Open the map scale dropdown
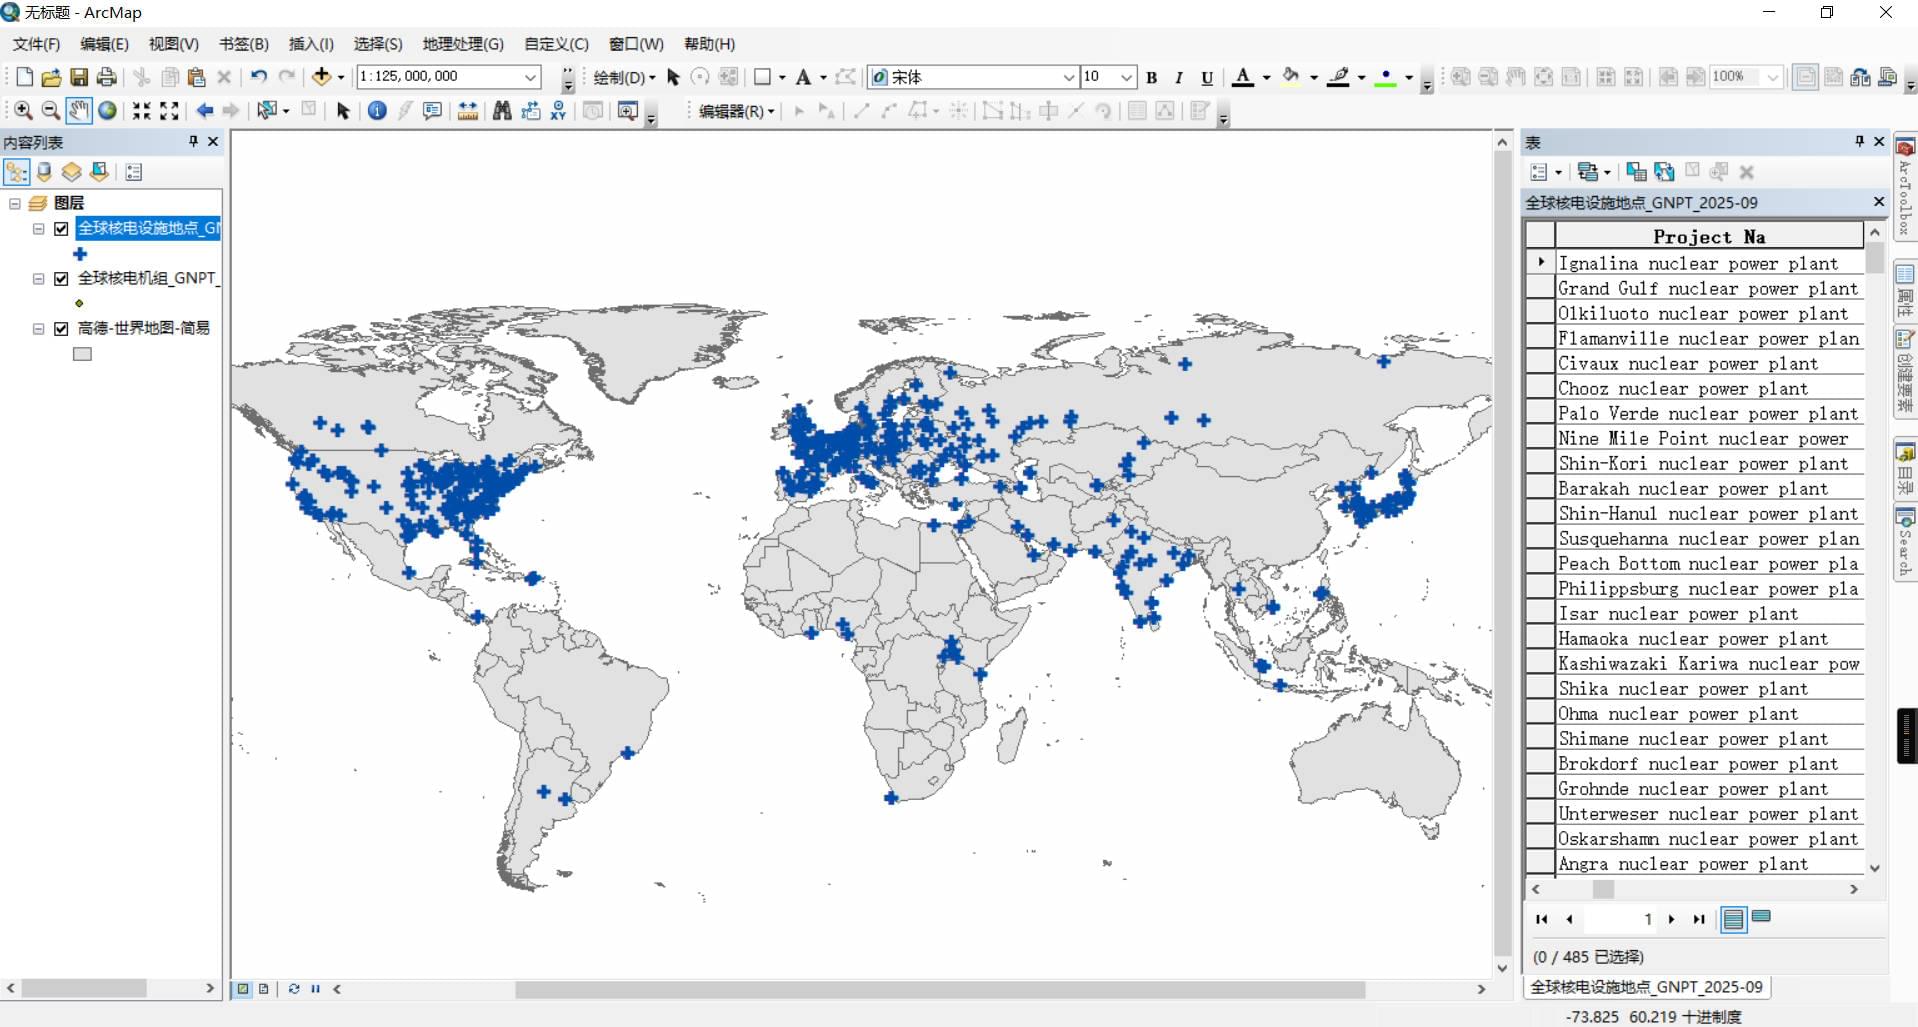 click(531, 77)
